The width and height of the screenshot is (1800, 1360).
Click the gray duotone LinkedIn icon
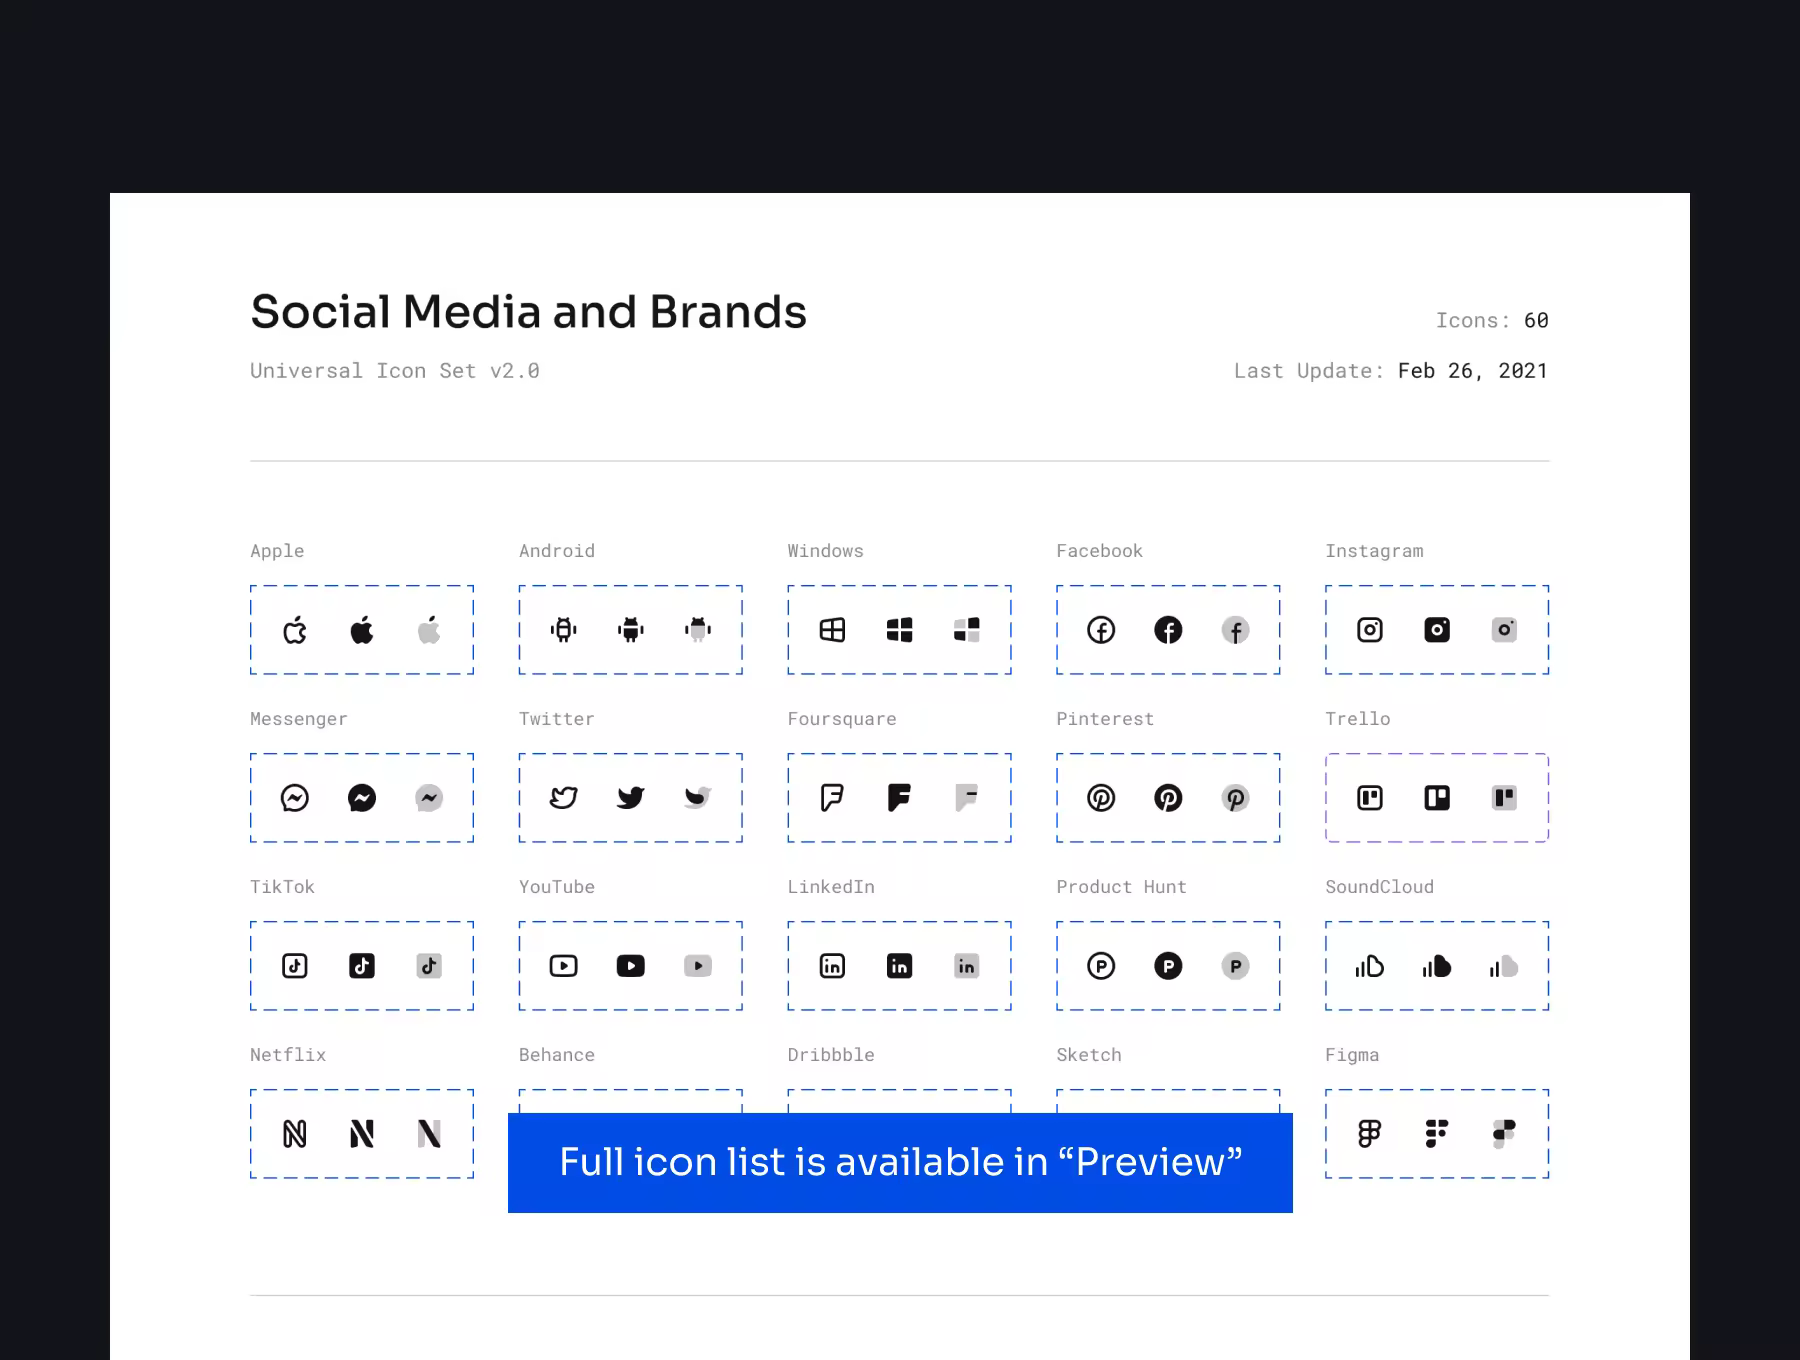(967, 966)
